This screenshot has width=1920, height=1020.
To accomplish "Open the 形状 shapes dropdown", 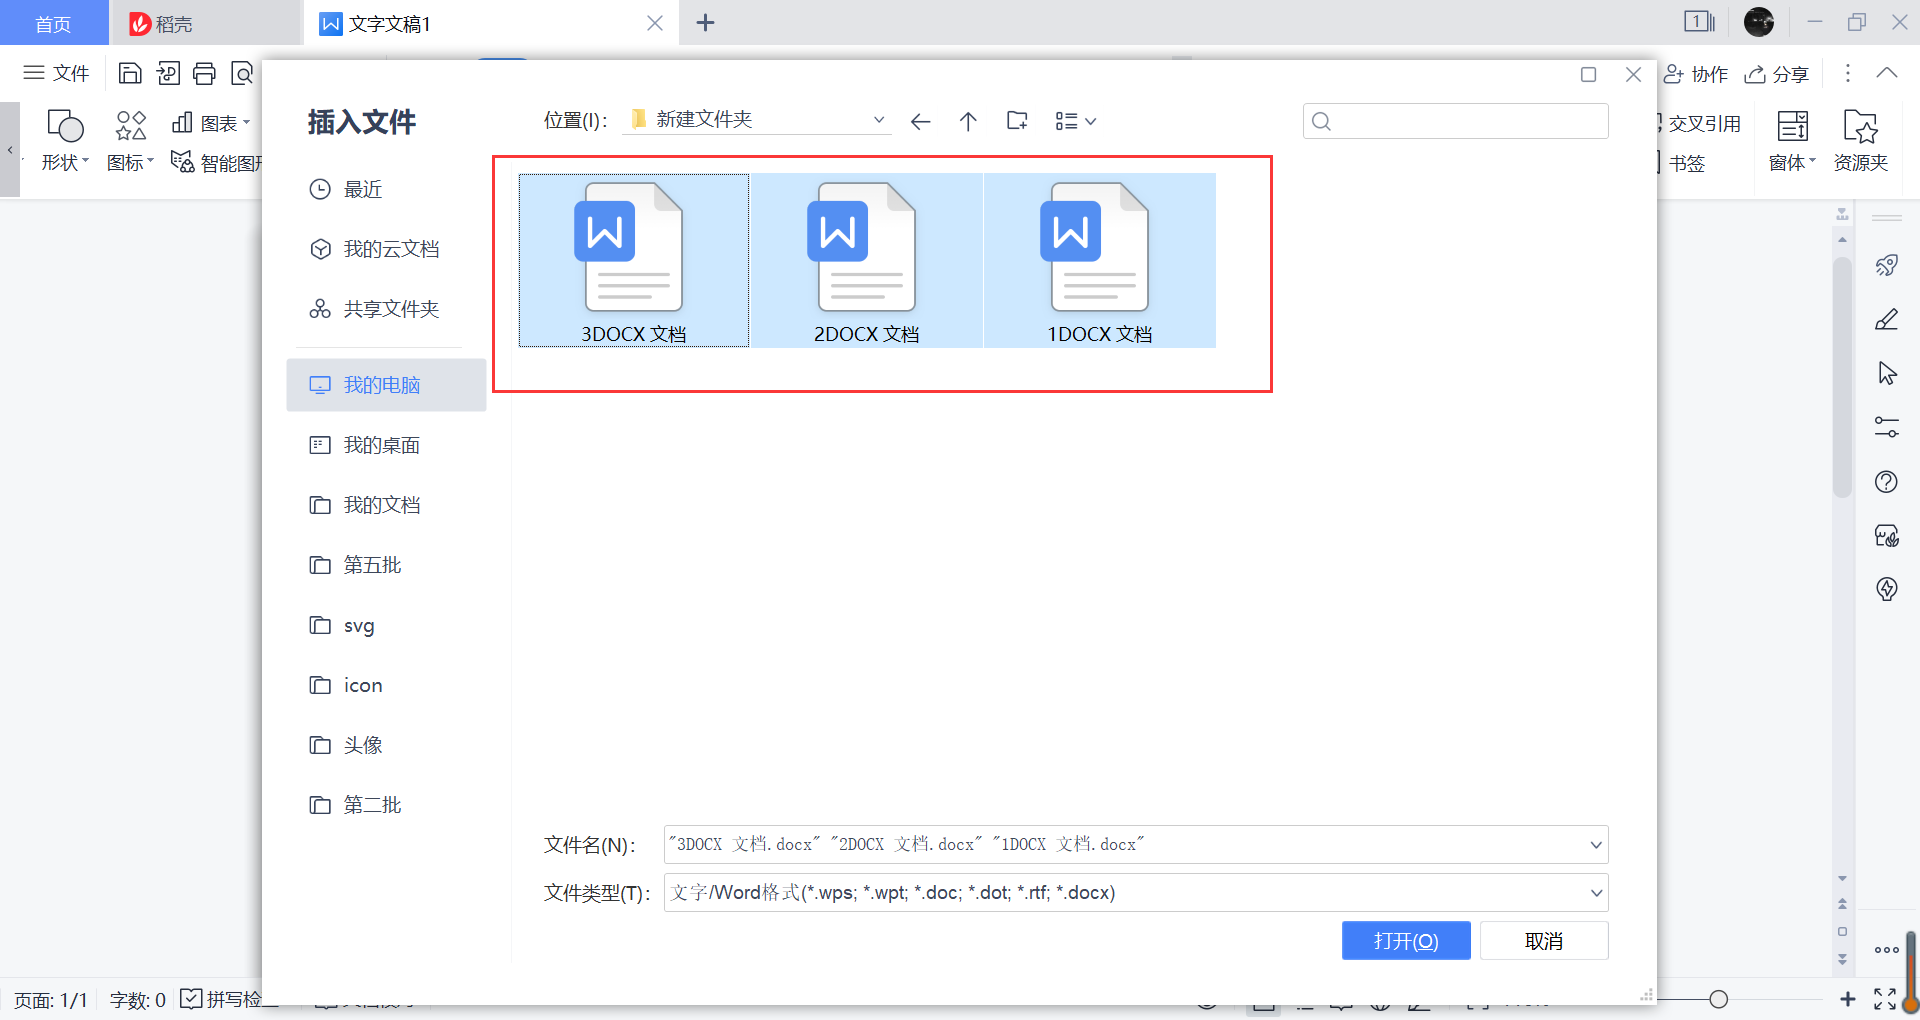I will (x=65, y=140).
